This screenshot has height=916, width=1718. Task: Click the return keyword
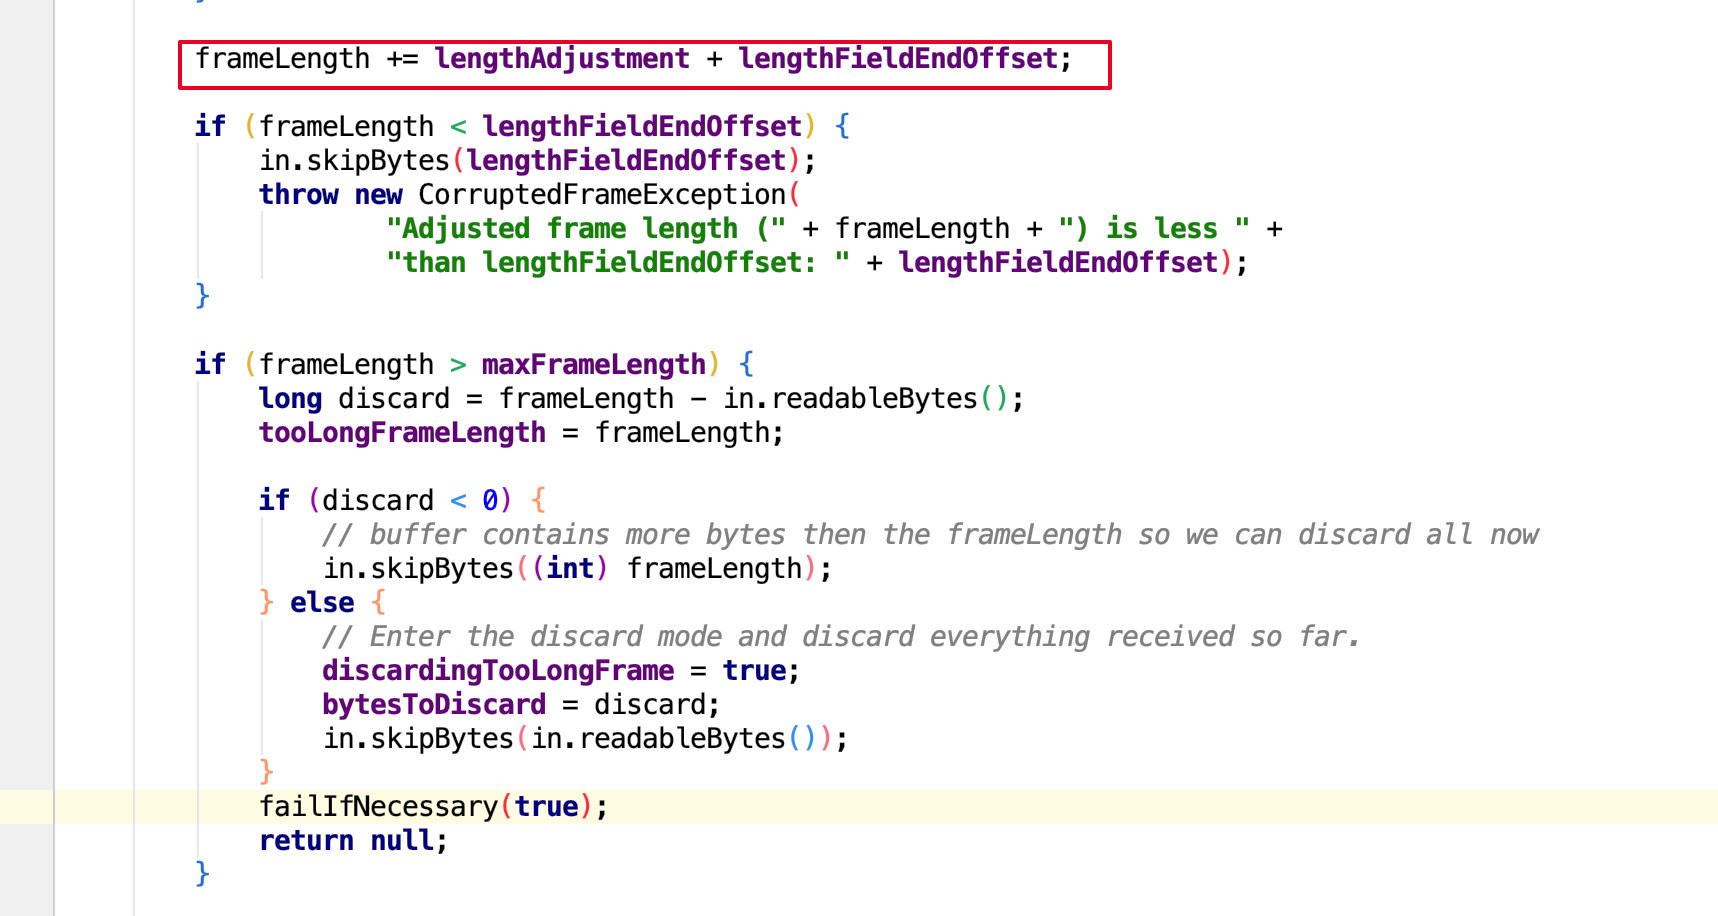(307, 841)
